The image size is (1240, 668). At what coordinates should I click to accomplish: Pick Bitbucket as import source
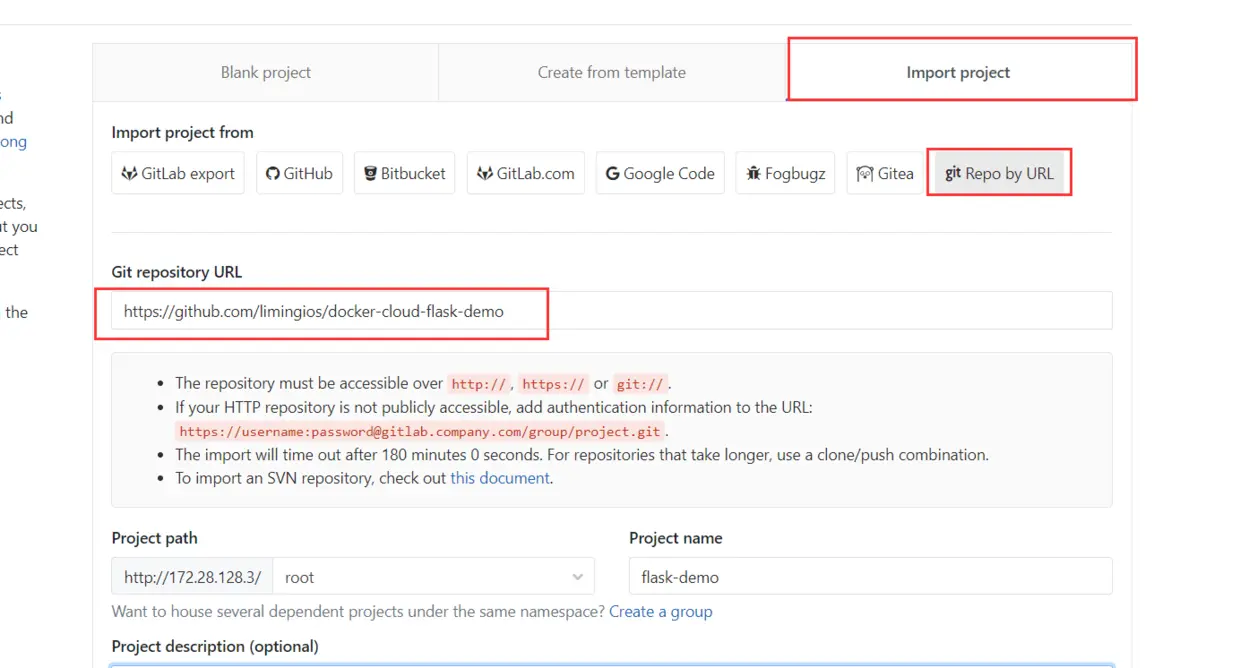(x=405, y=173)
